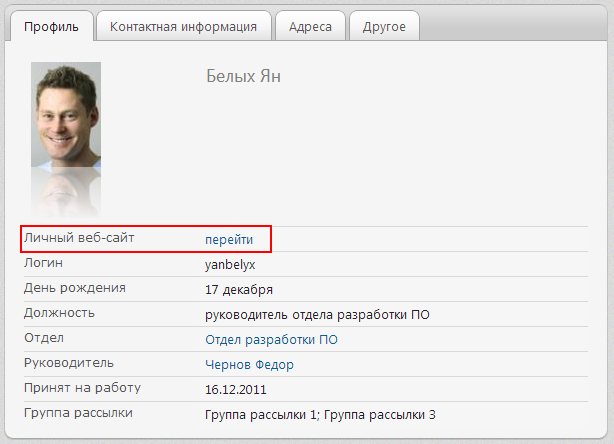Select the position value руководитель отдела разработки ПО
Image resolution: width=614 pixels, height=444 pixels.
pyautogui.click(x=317, y=314)
